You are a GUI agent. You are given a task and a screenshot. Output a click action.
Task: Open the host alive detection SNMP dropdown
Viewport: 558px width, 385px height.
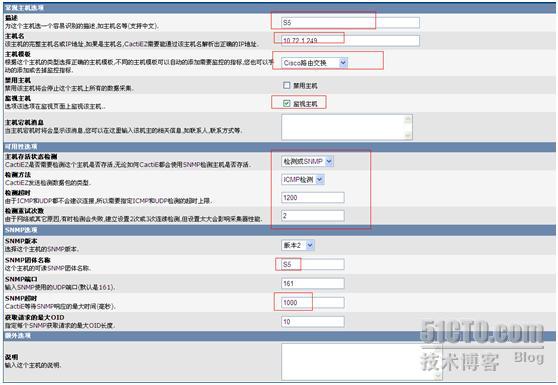307,162
